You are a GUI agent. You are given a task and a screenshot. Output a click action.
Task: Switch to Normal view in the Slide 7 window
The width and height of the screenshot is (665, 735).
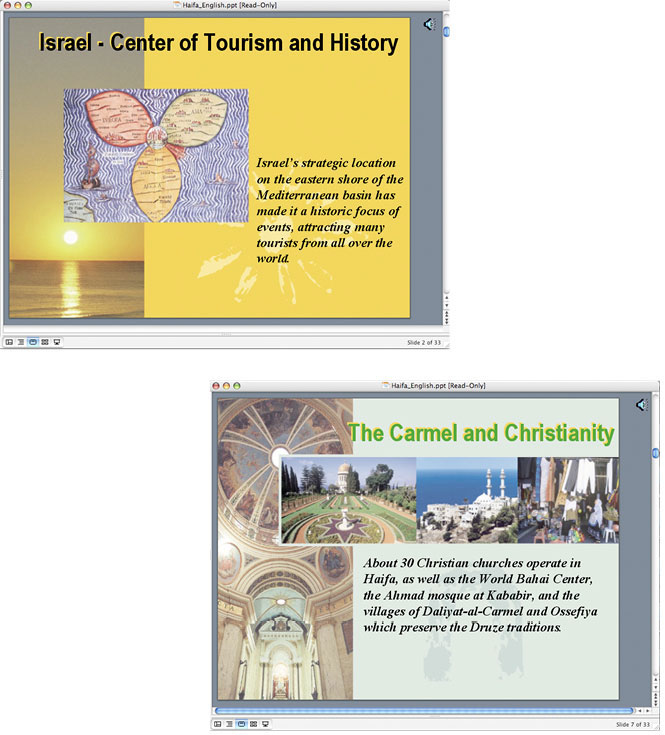(x=218, y=723)
